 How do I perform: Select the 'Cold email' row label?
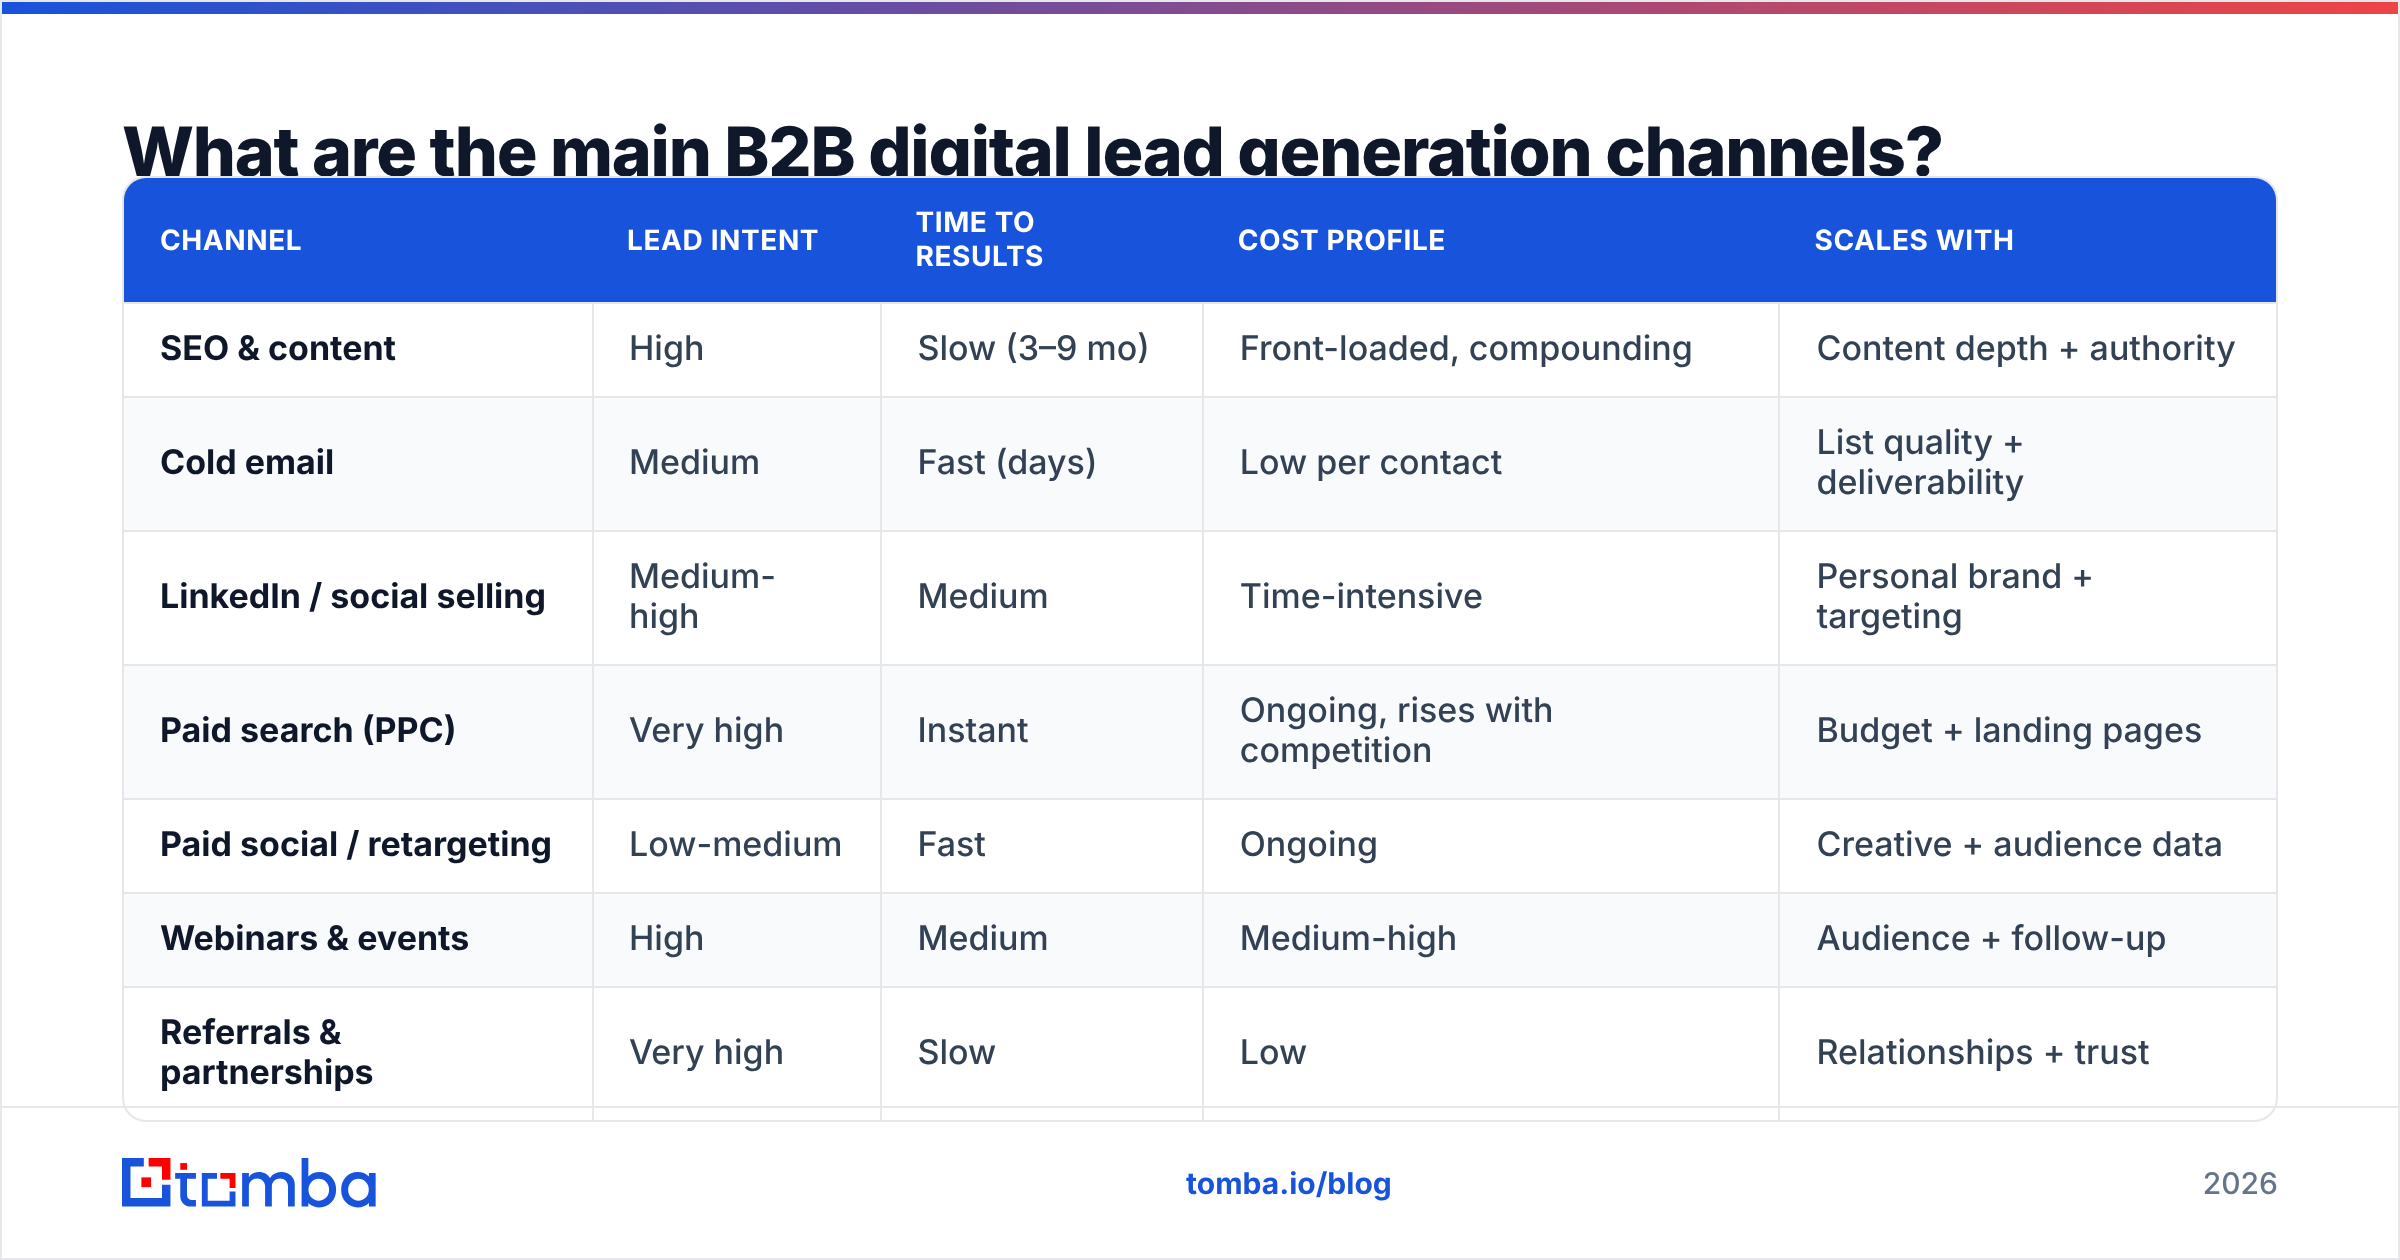pos(247,462)
